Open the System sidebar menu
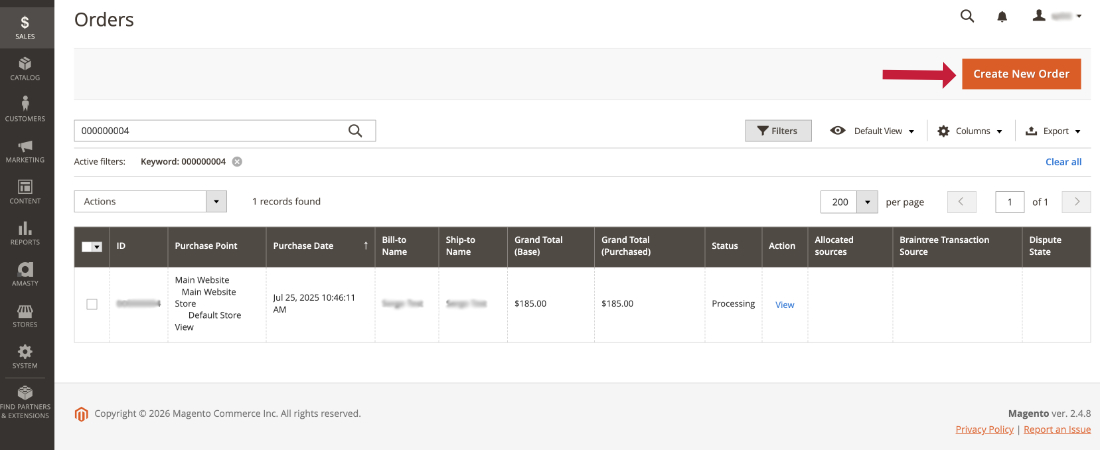 [x=25, y=357]
